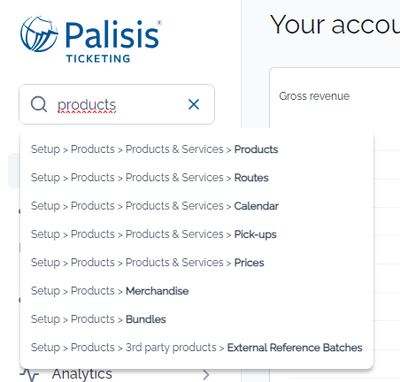The height and width of the screenshot is (382, 400).
Task: Expand the Analytics menu chevron
Action: (x=206, y=375)
